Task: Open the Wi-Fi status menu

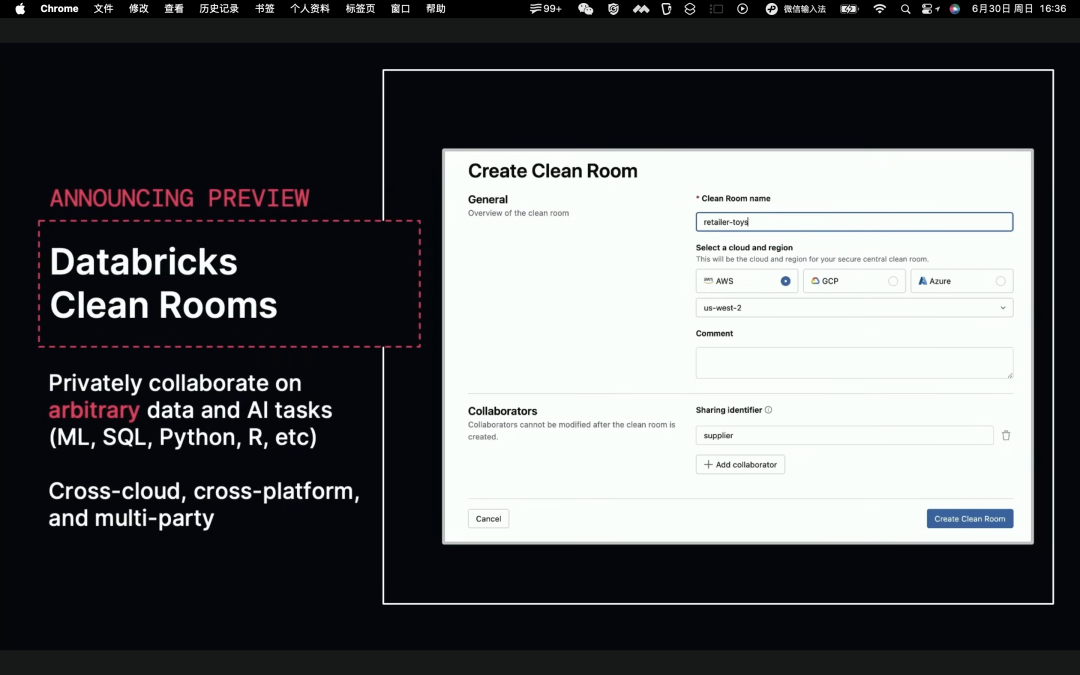Action: [x=880, y=9]
